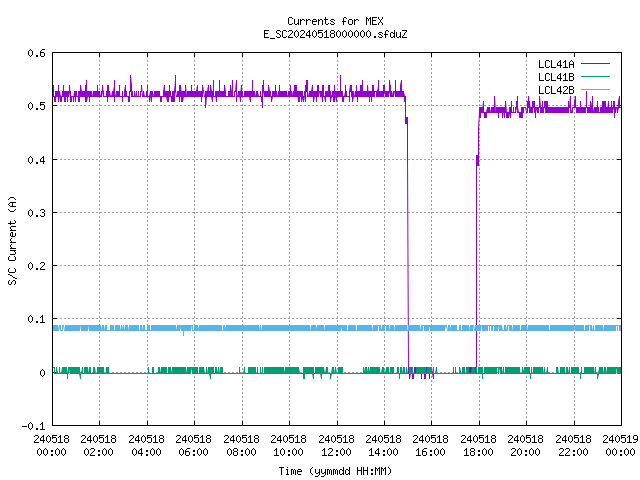Click the y-axis tick value 0.2

click(x=36, y=266)
